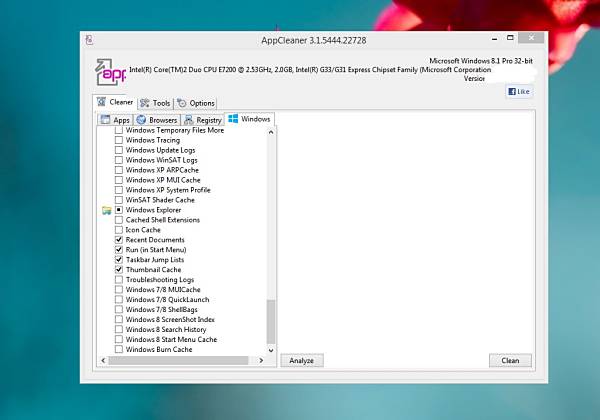The width and height of the screenshot is (600, 420).
Task: Check Cached Shell Extensions
Action: (x=119, y=220)
